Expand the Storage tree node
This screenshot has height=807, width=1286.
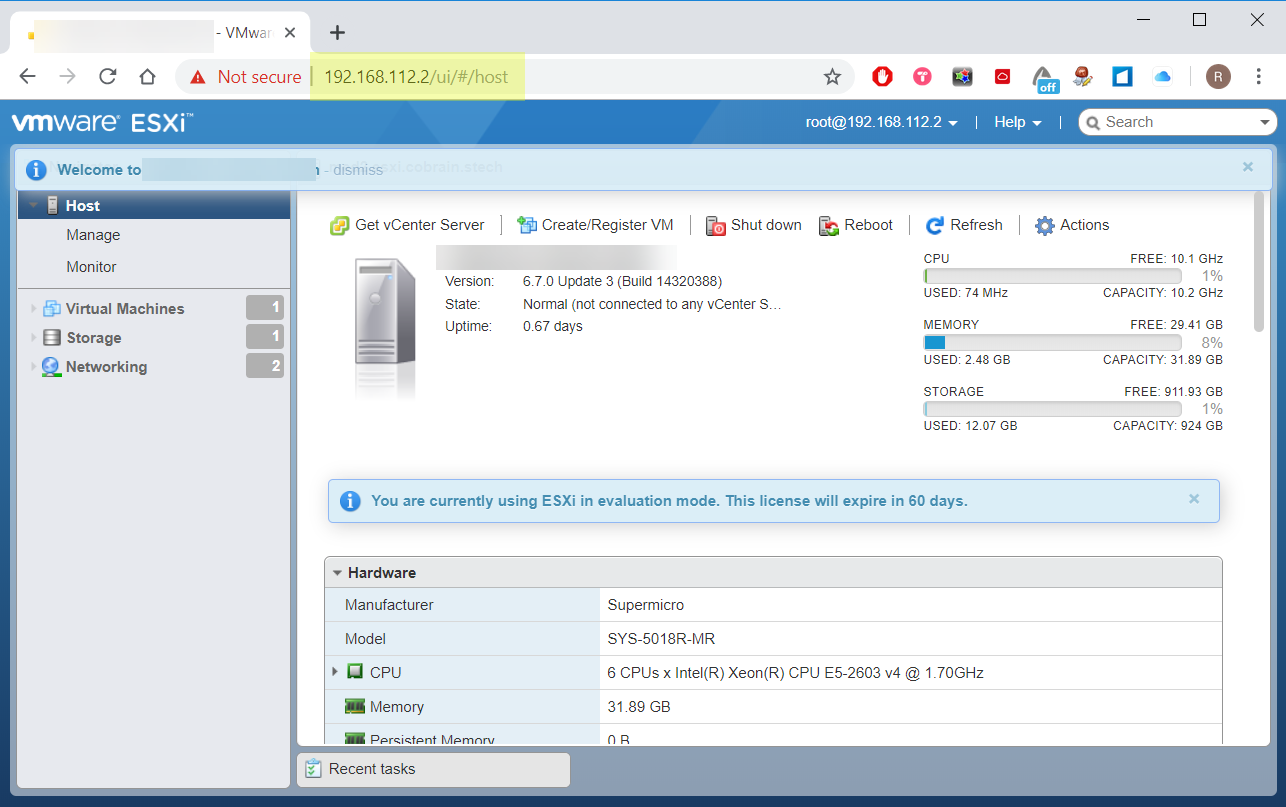[x=34, y=338]
